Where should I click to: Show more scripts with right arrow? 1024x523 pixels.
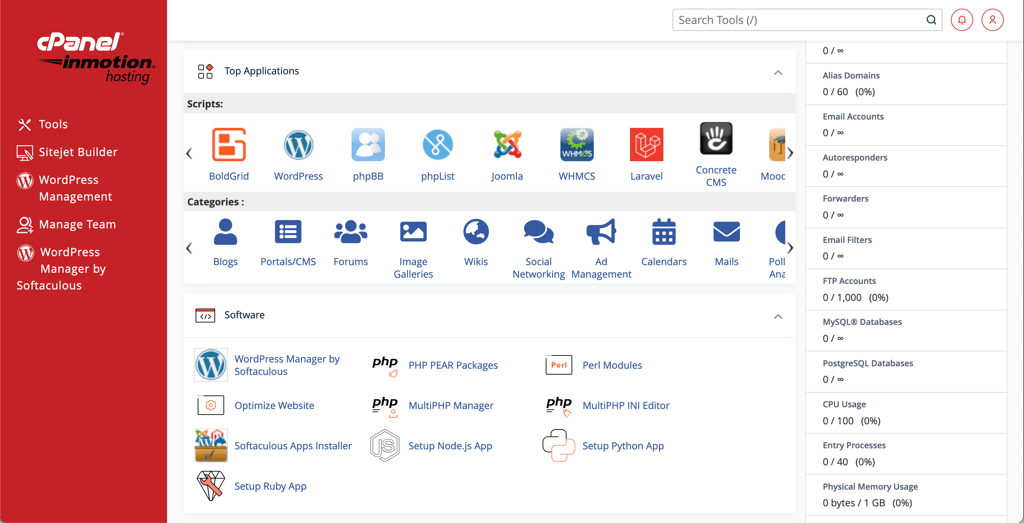coord(790,153)
